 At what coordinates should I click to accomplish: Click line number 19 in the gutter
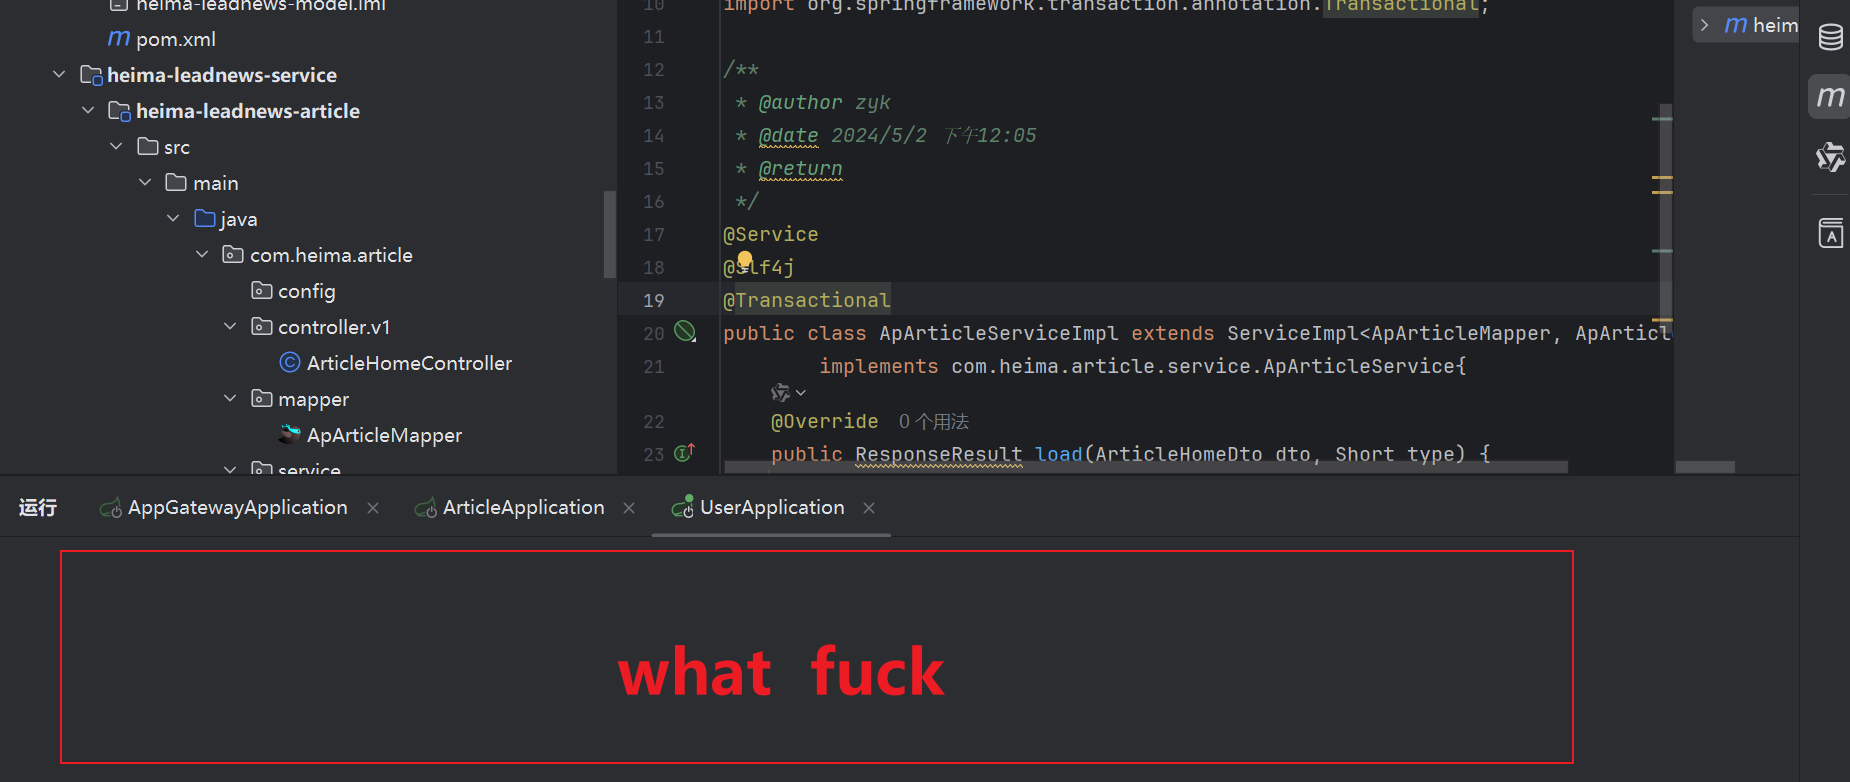tap(654, 300)
